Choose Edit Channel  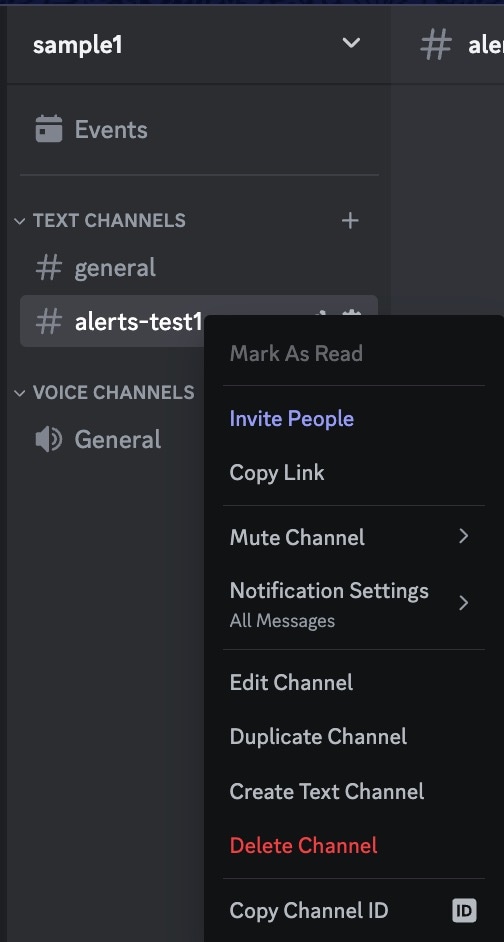tap(354, 682)
